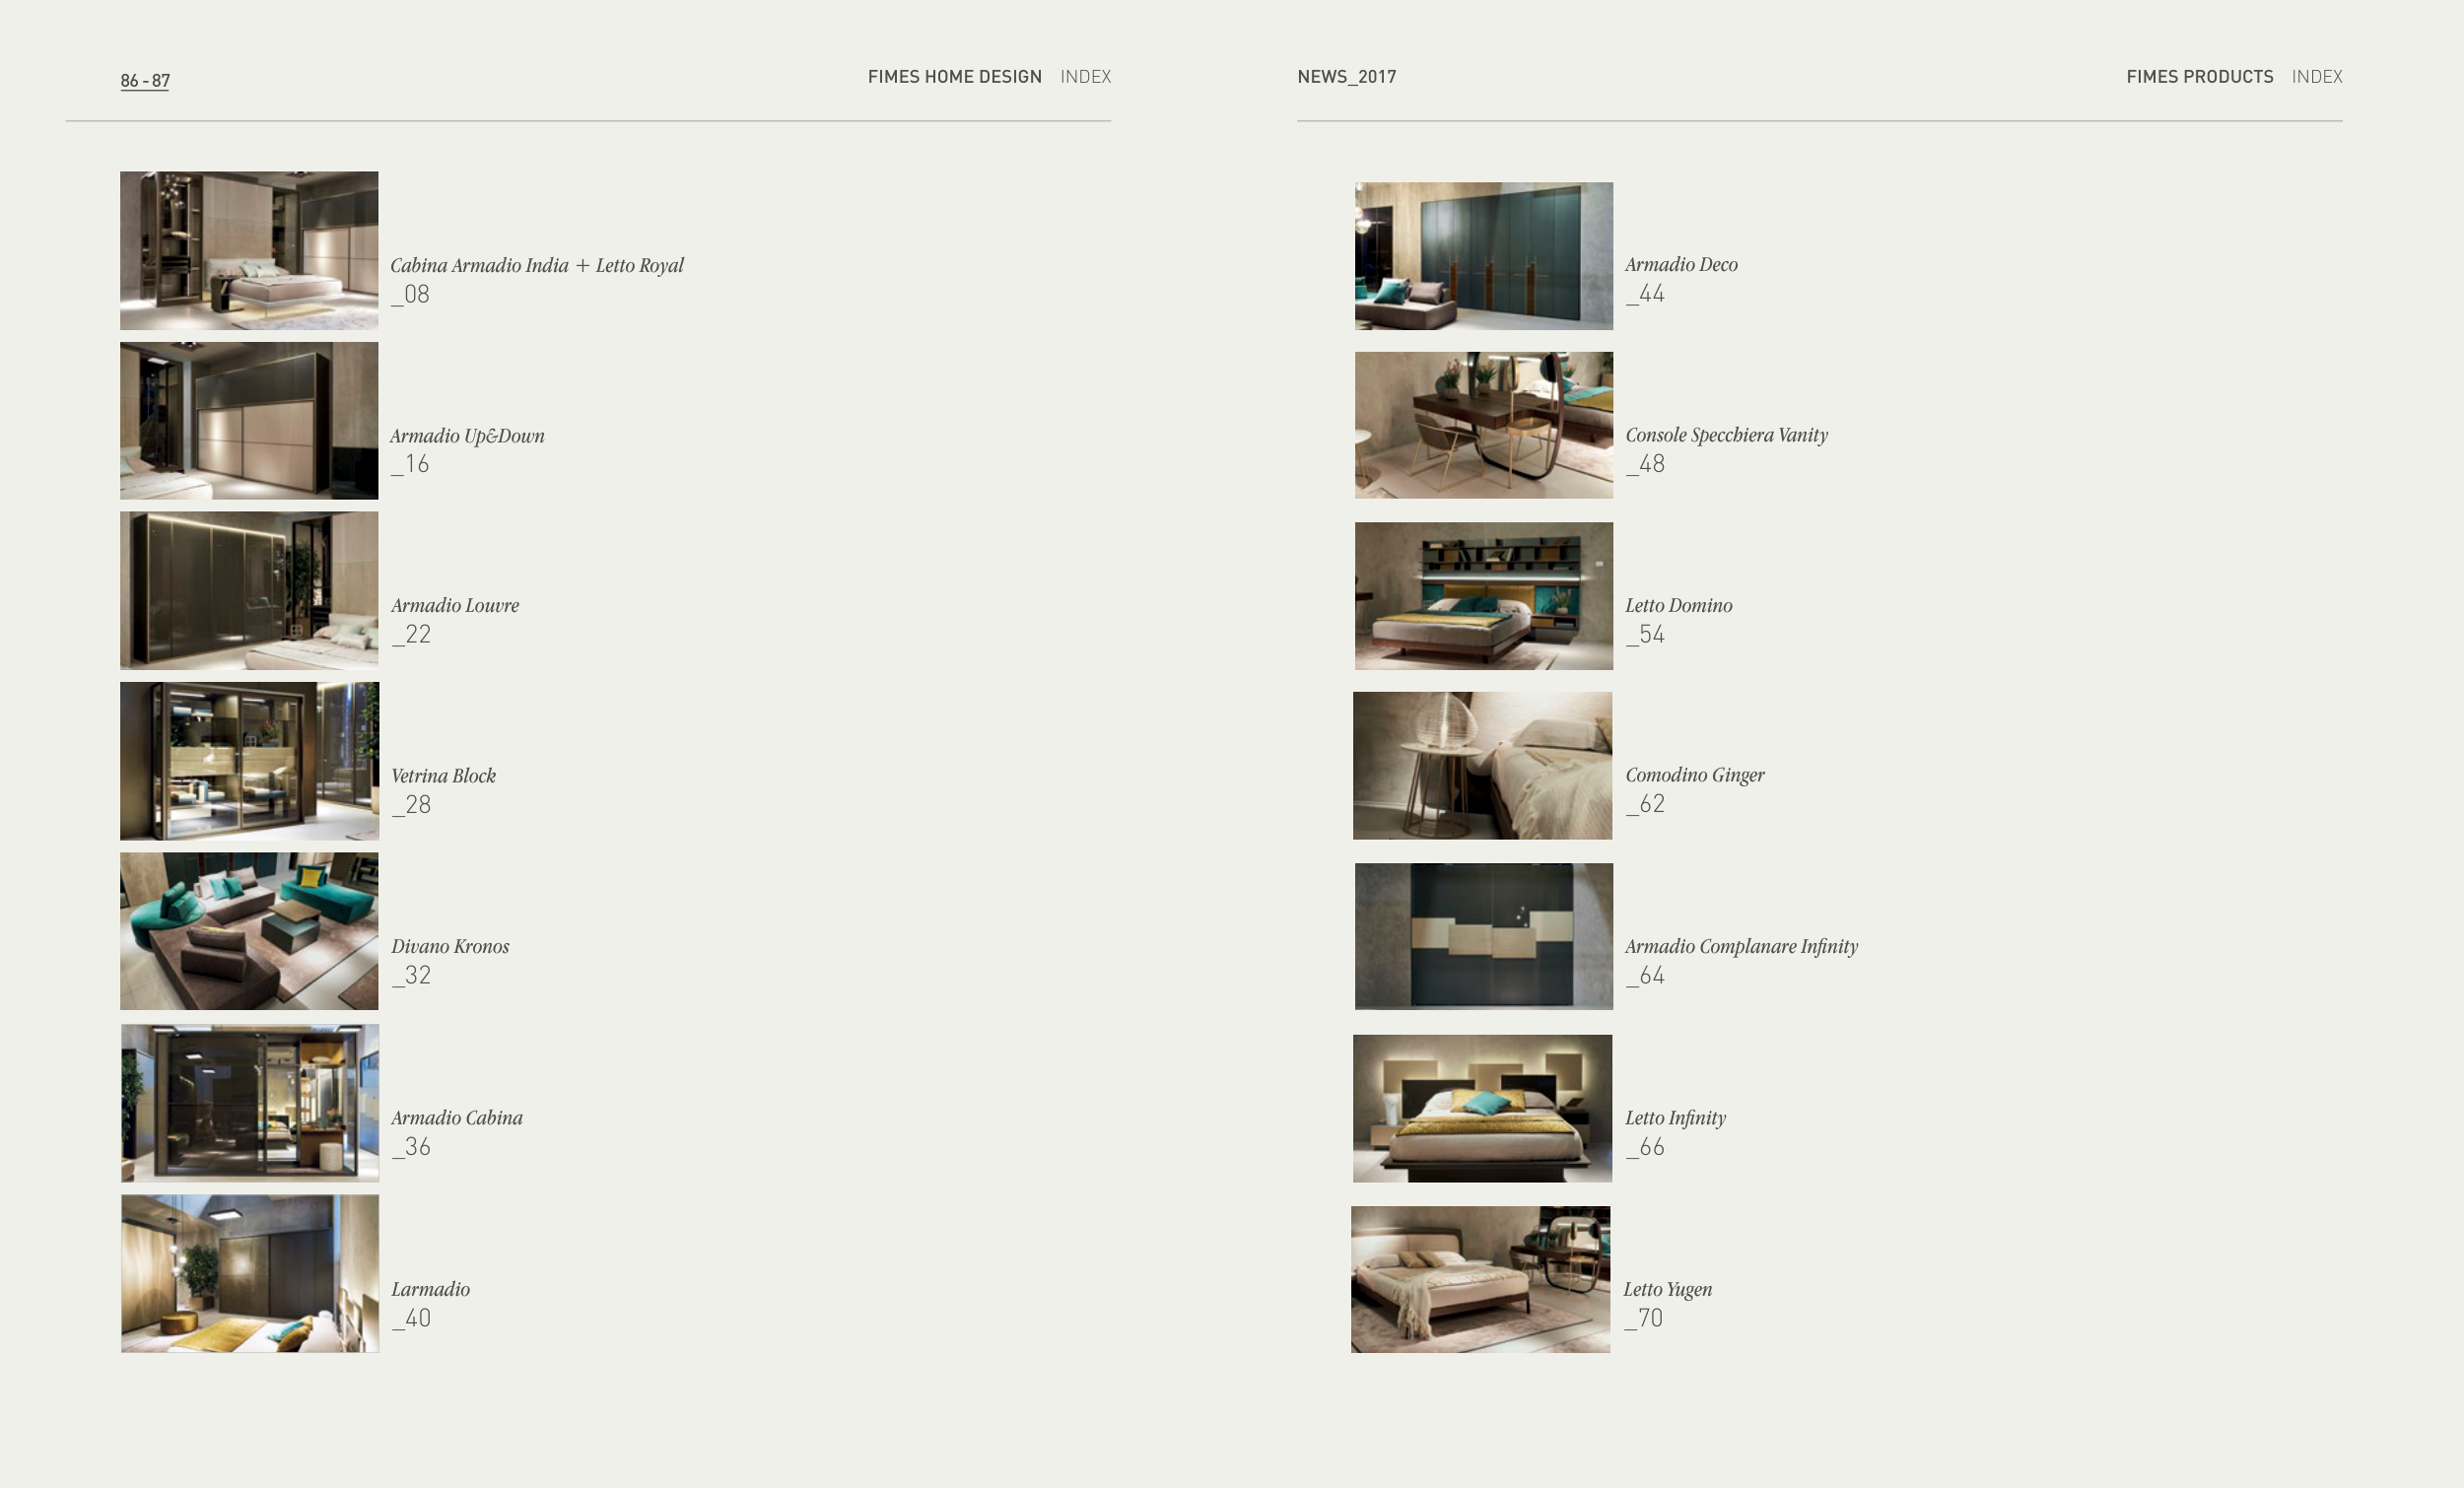Click the Armadio Louvre title text
This screenshot has width=2464, height=1489.
455,606
